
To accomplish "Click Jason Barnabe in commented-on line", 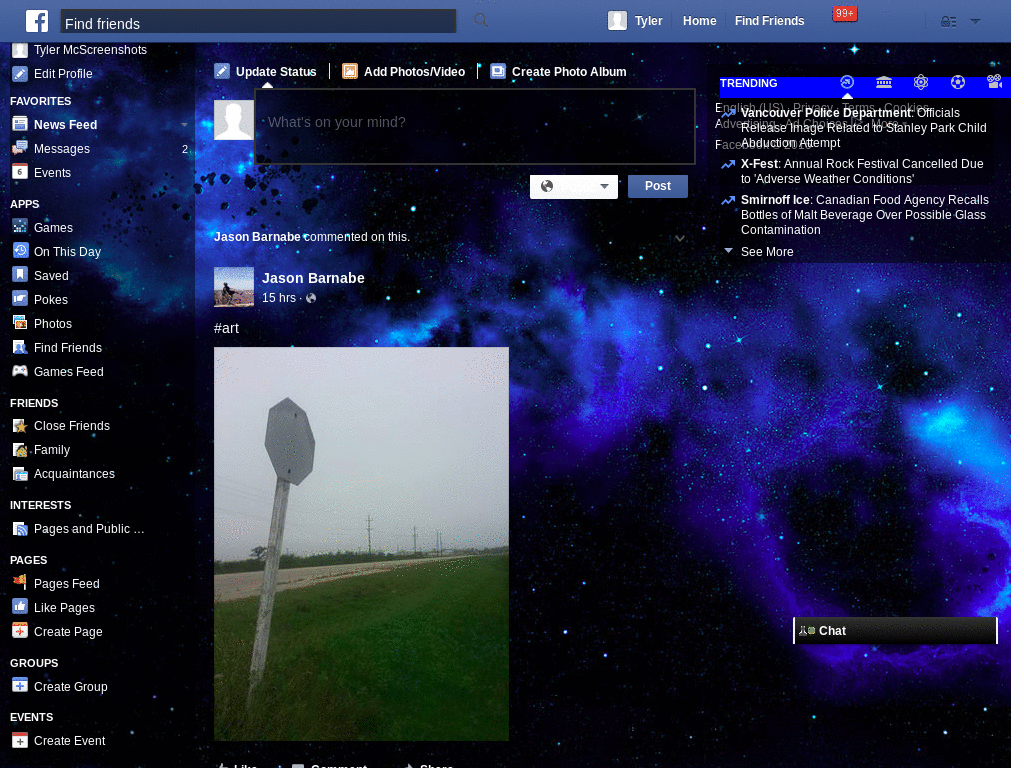I will tap(257, 237).
